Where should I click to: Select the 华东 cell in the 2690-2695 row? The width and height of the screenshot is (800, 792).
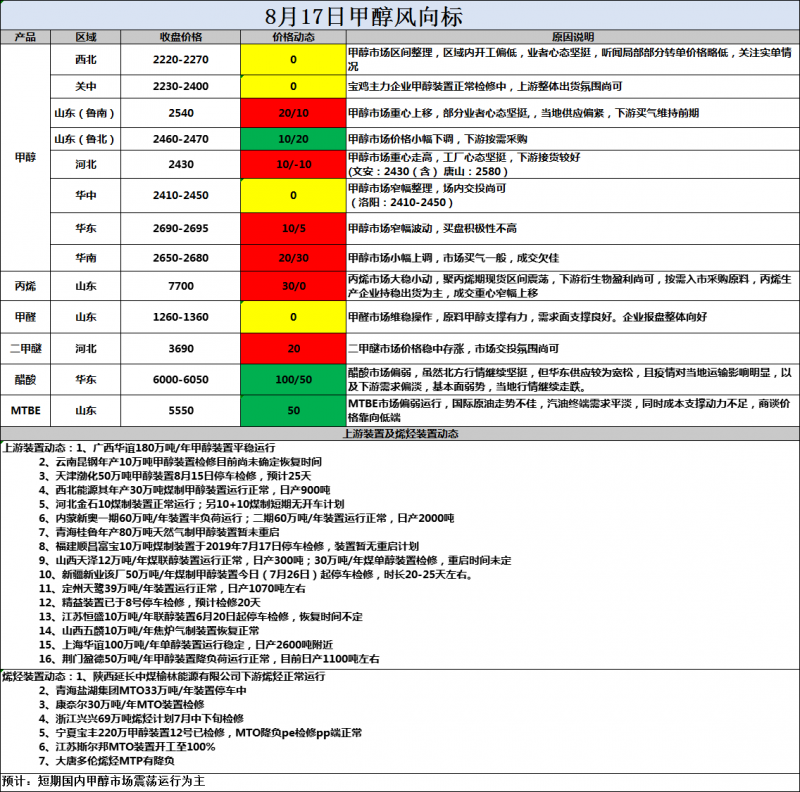pos(86,229)
